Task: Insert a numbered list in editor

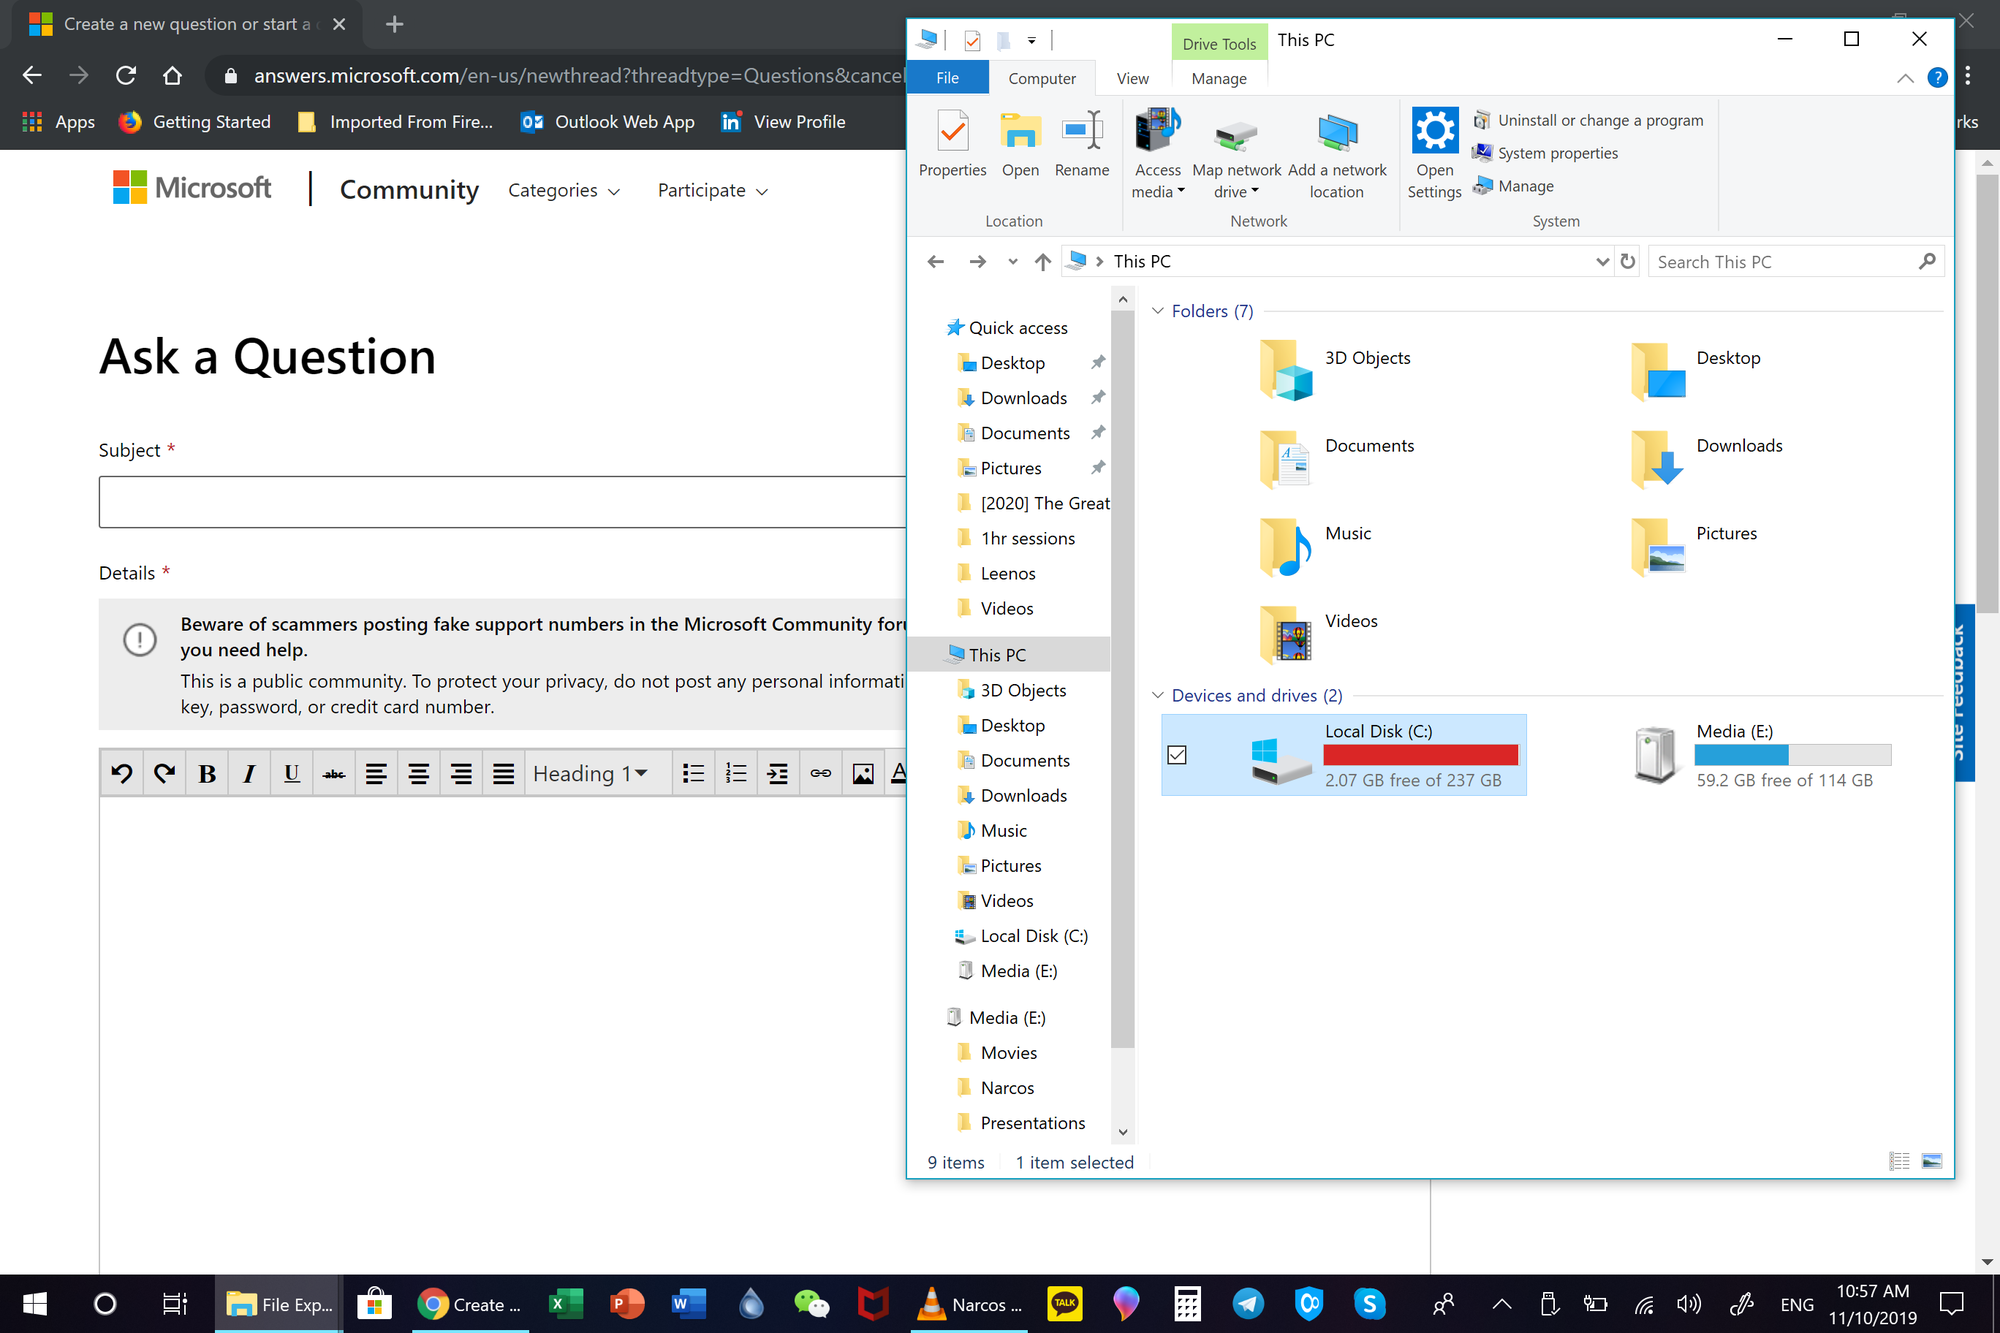Action: pos(735,773)
